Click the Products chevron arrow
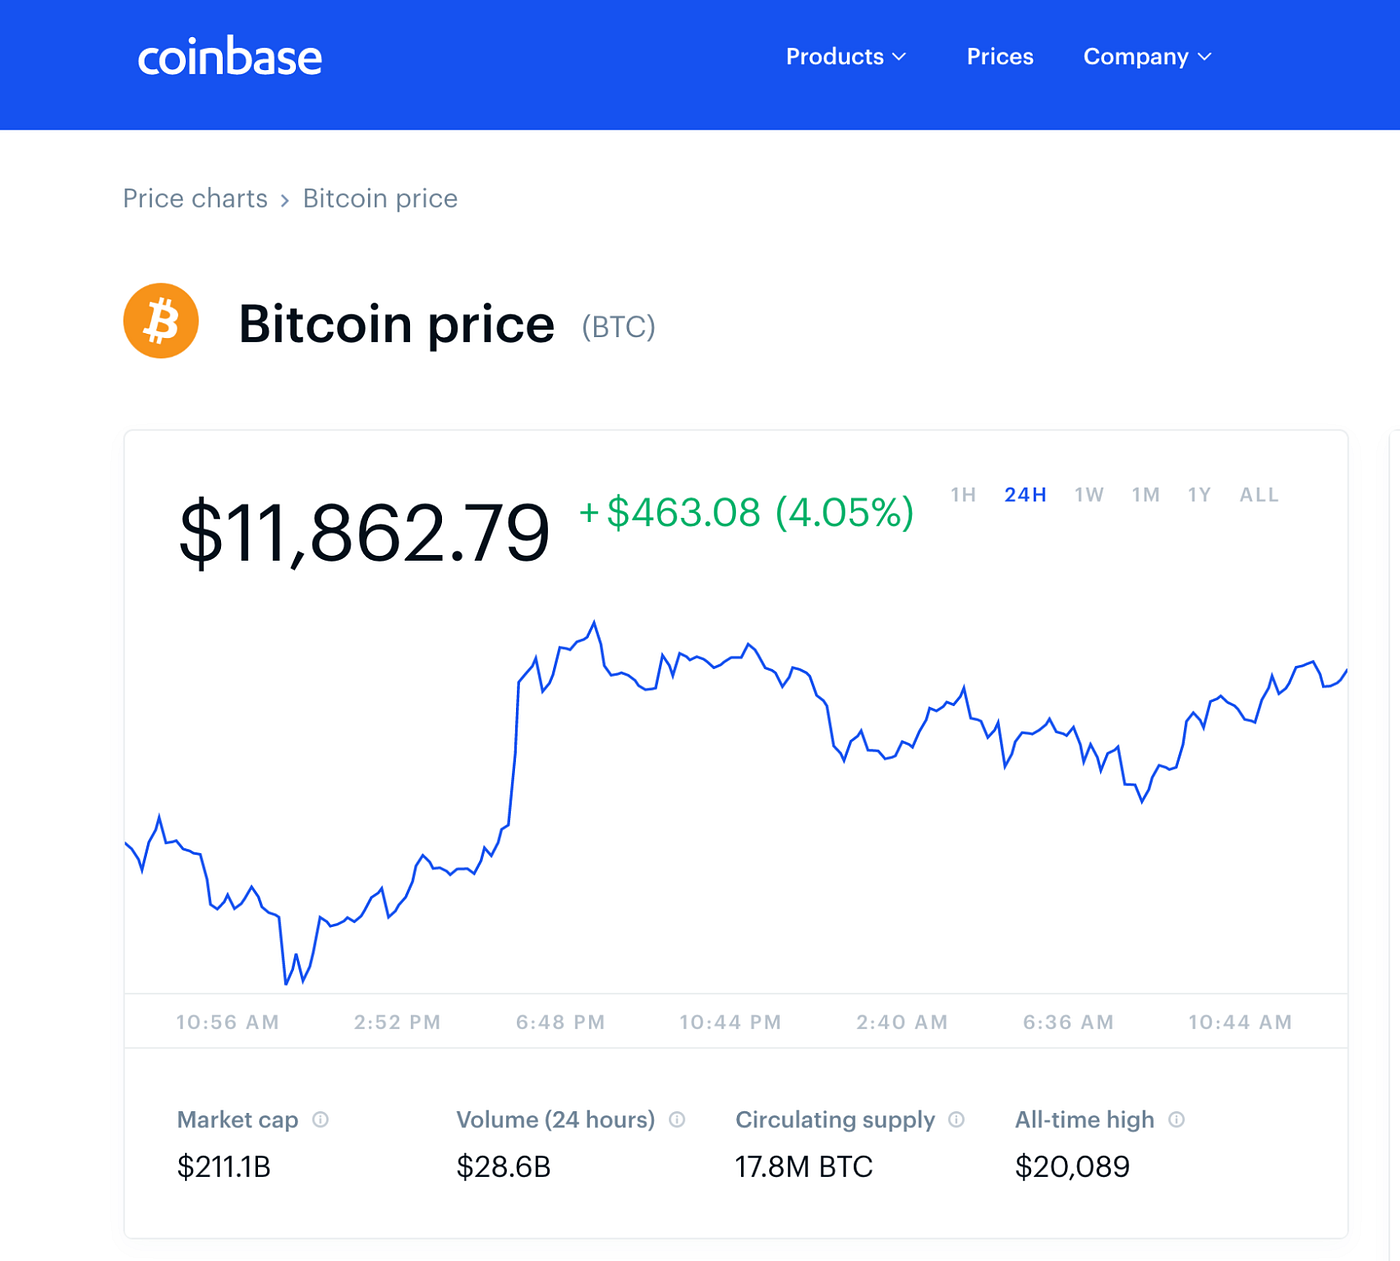 point(901,57)
